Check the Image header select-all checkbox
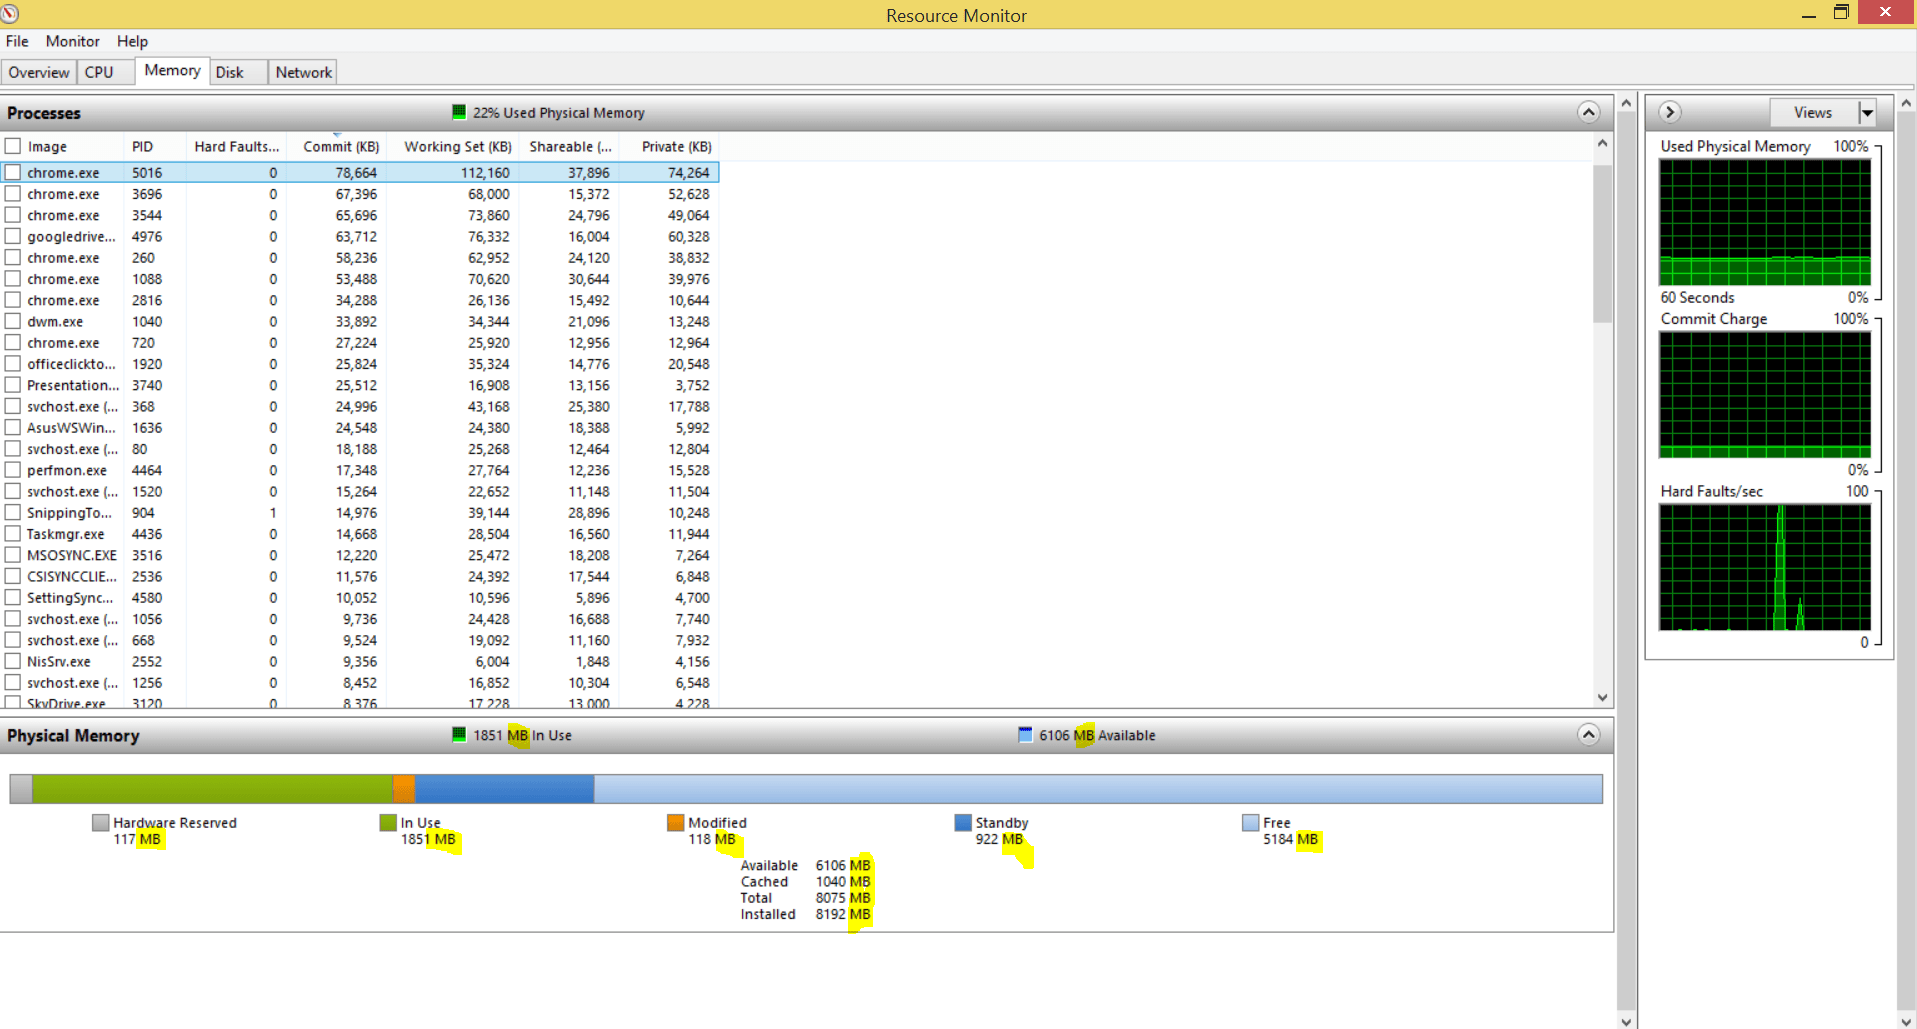Viewport: 1917px width, 1029px height. (12, 145)
